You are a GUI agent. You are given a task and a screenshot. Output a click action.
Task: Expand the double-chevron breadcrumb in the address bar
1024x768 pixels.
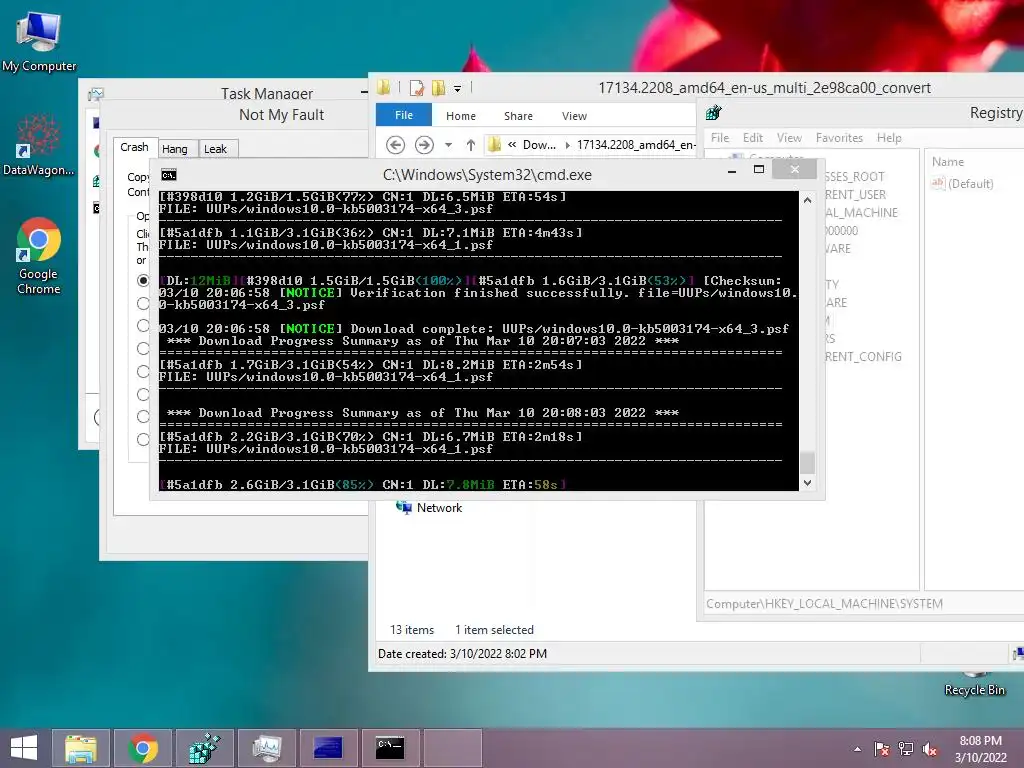512,144
